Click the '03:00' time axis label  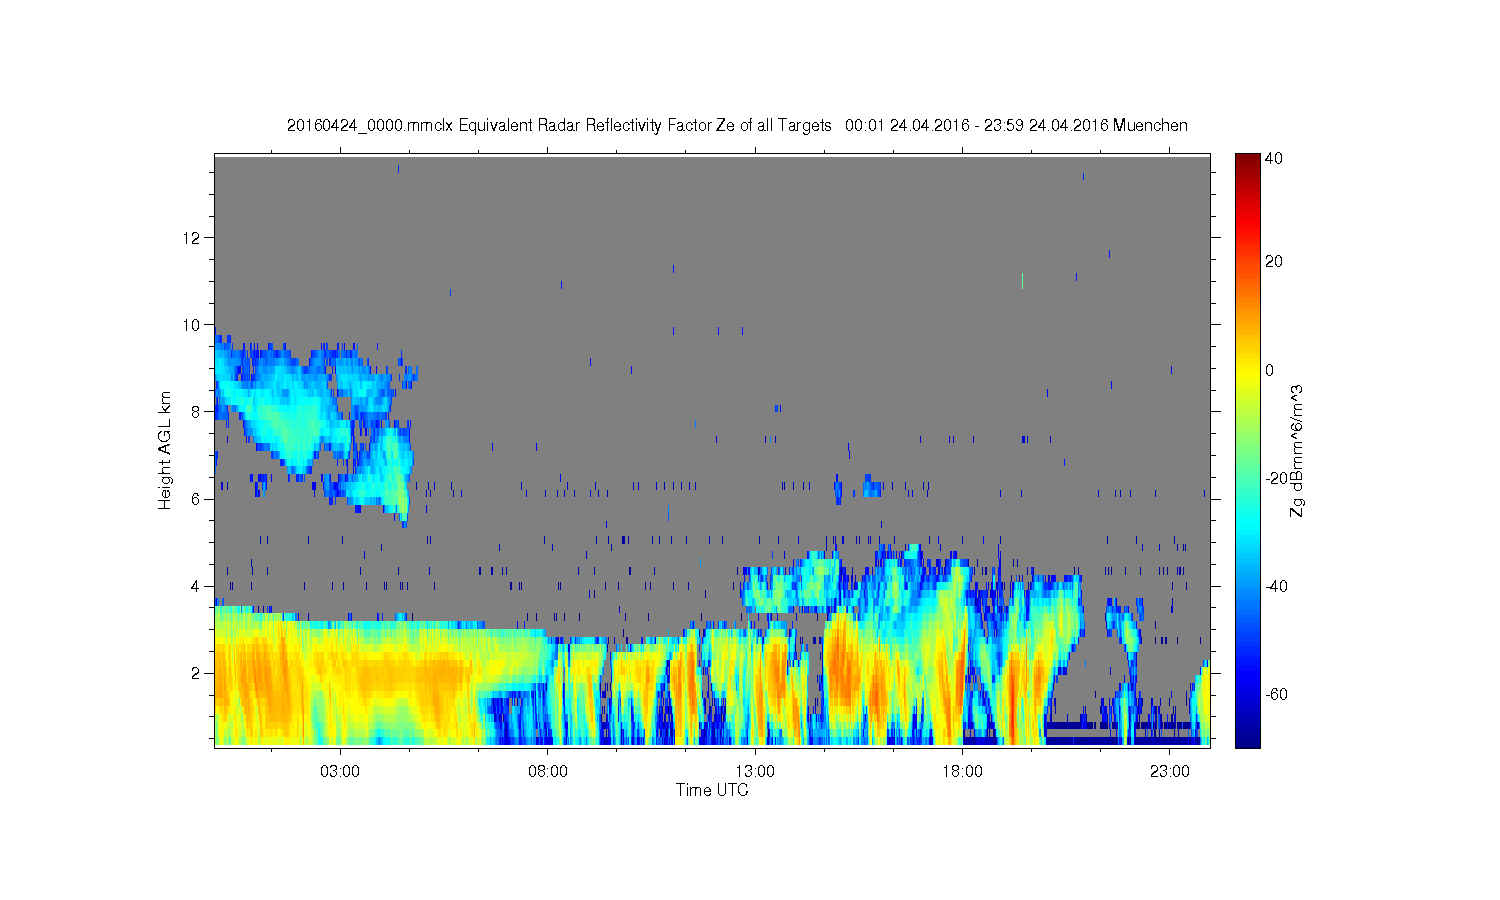pos(340,771)
